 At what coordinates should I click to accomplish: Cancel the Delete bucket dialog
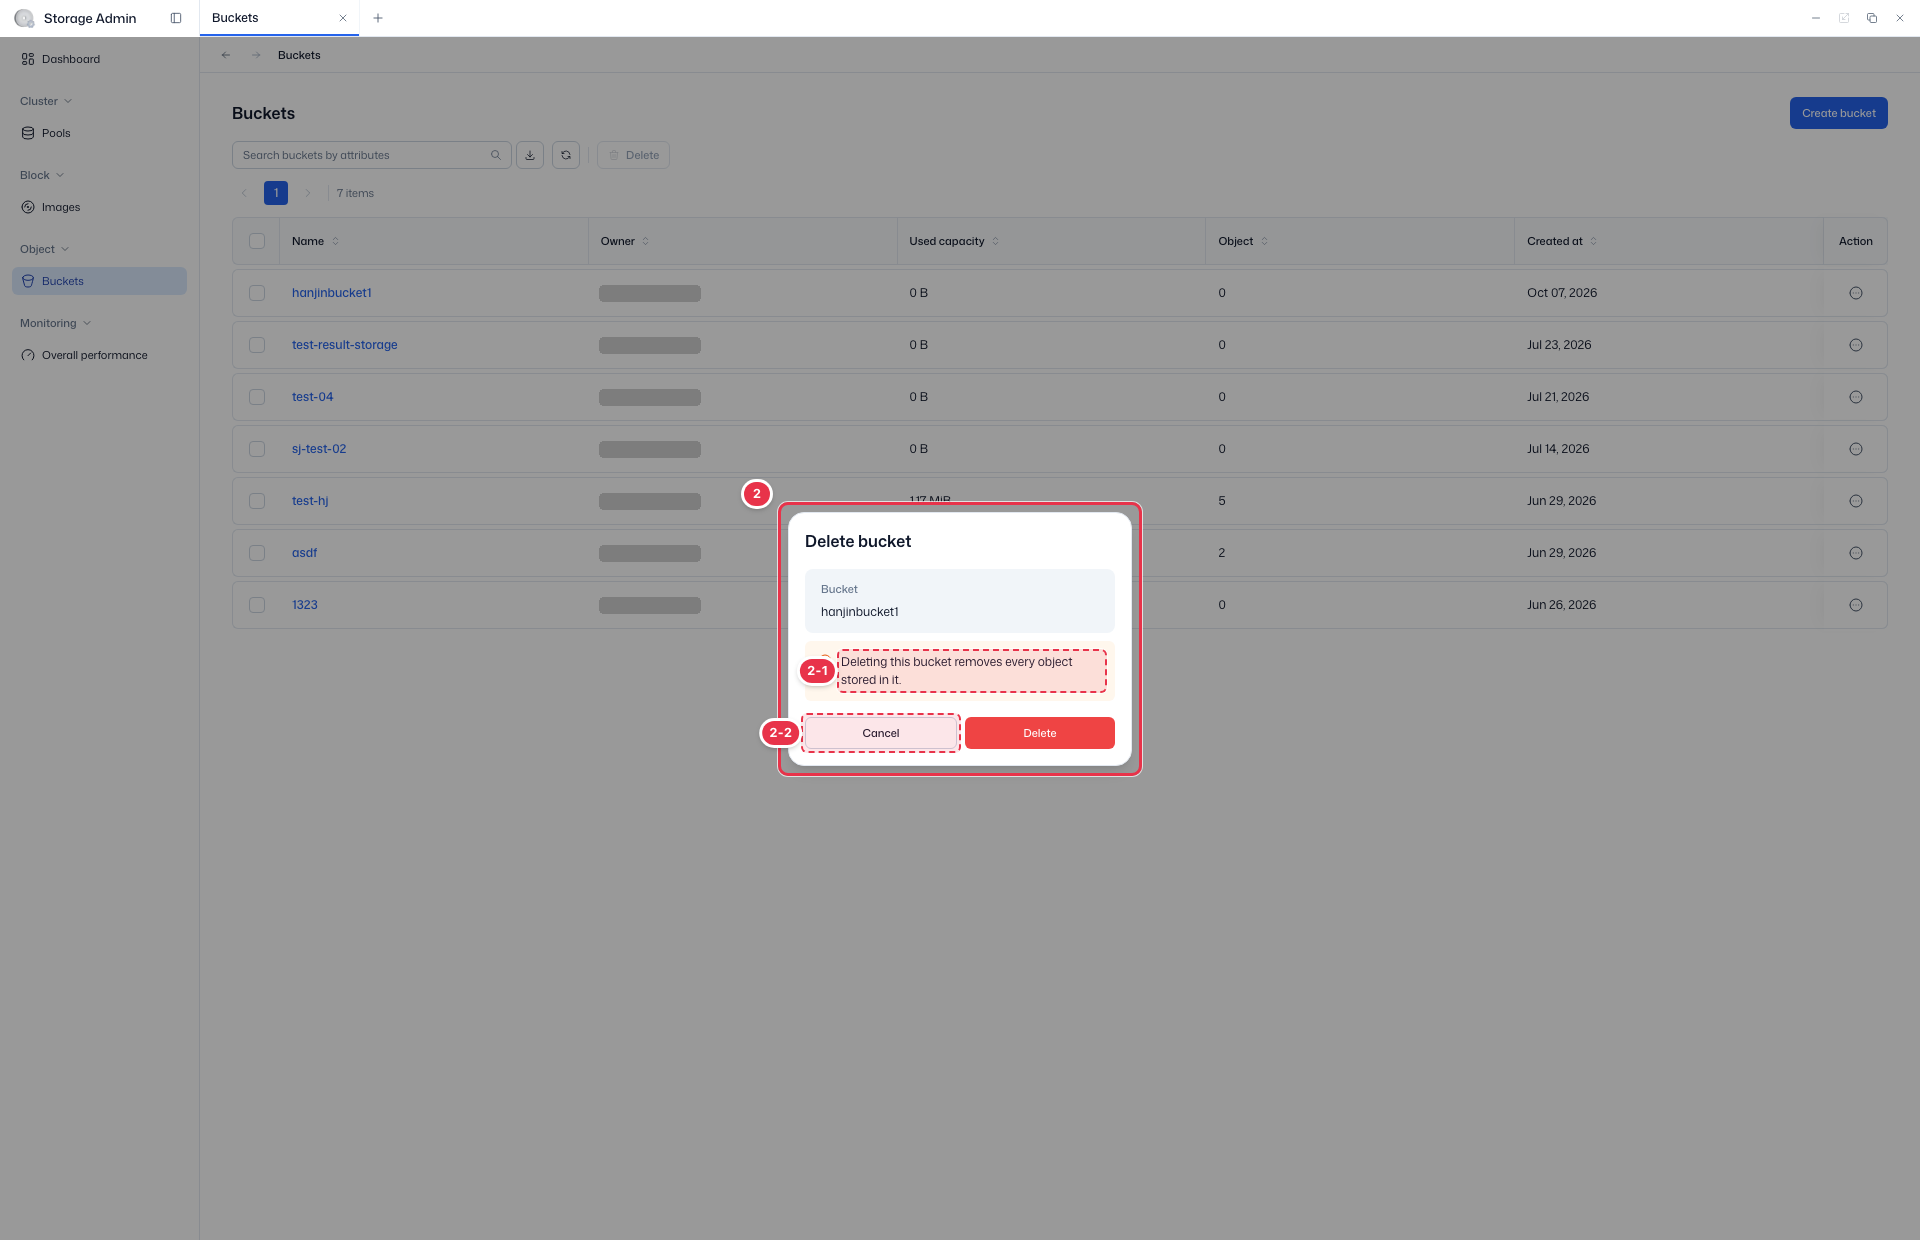(x=880, y=733)
